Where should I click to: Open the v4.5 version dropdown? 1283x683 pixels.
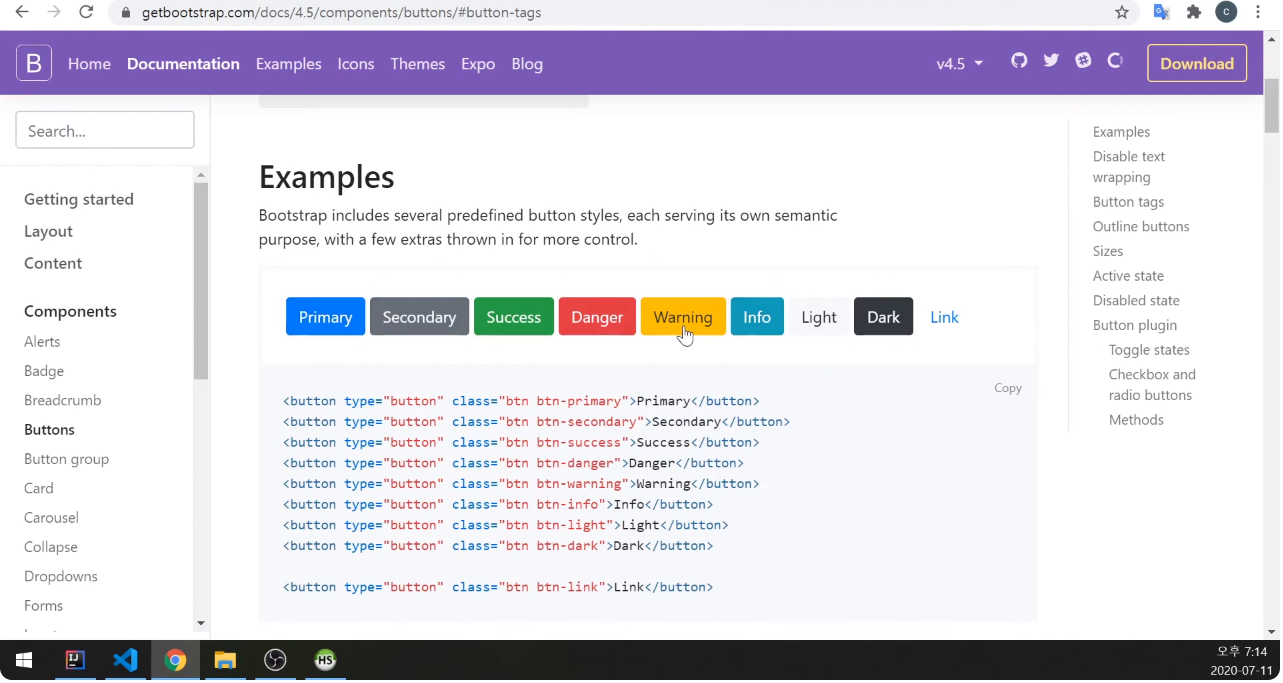959,63
